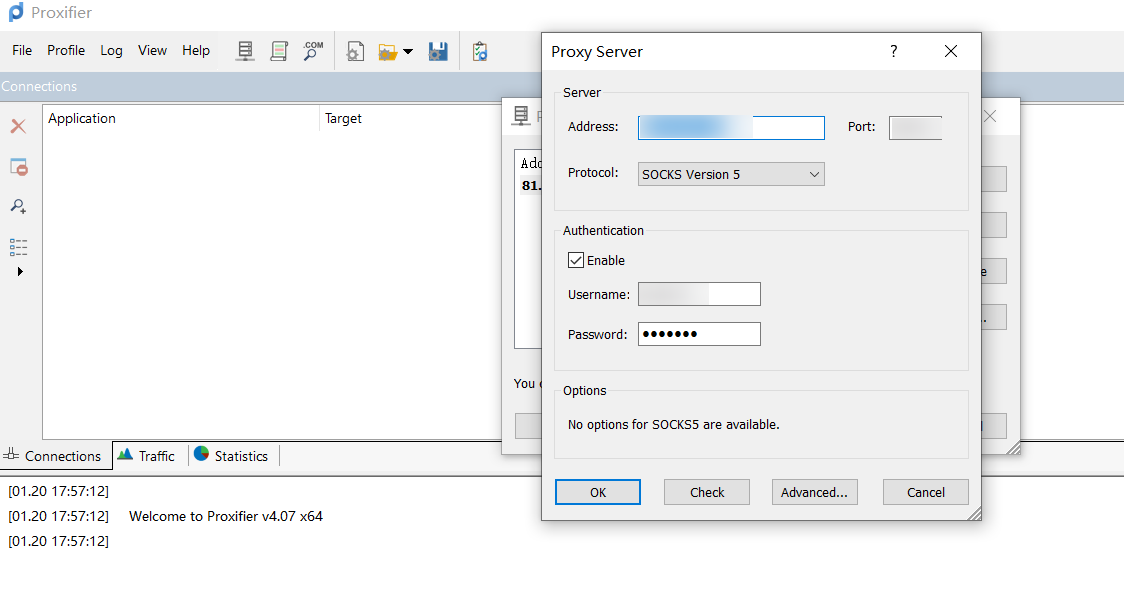The height and width of the screenshot is (590, 1124).
Task: Click the red X sidebar icon
Action: pos(19,127)
